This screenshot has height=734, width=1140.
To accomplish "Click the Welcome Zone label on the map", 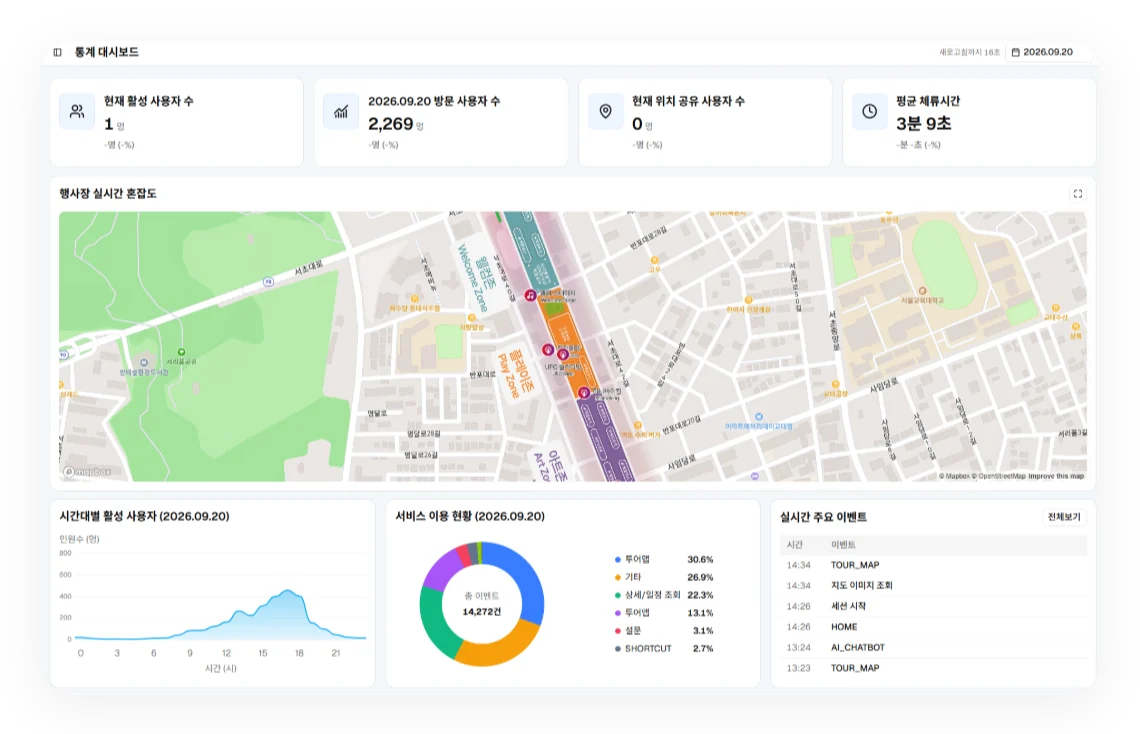I will pos(476,278).
